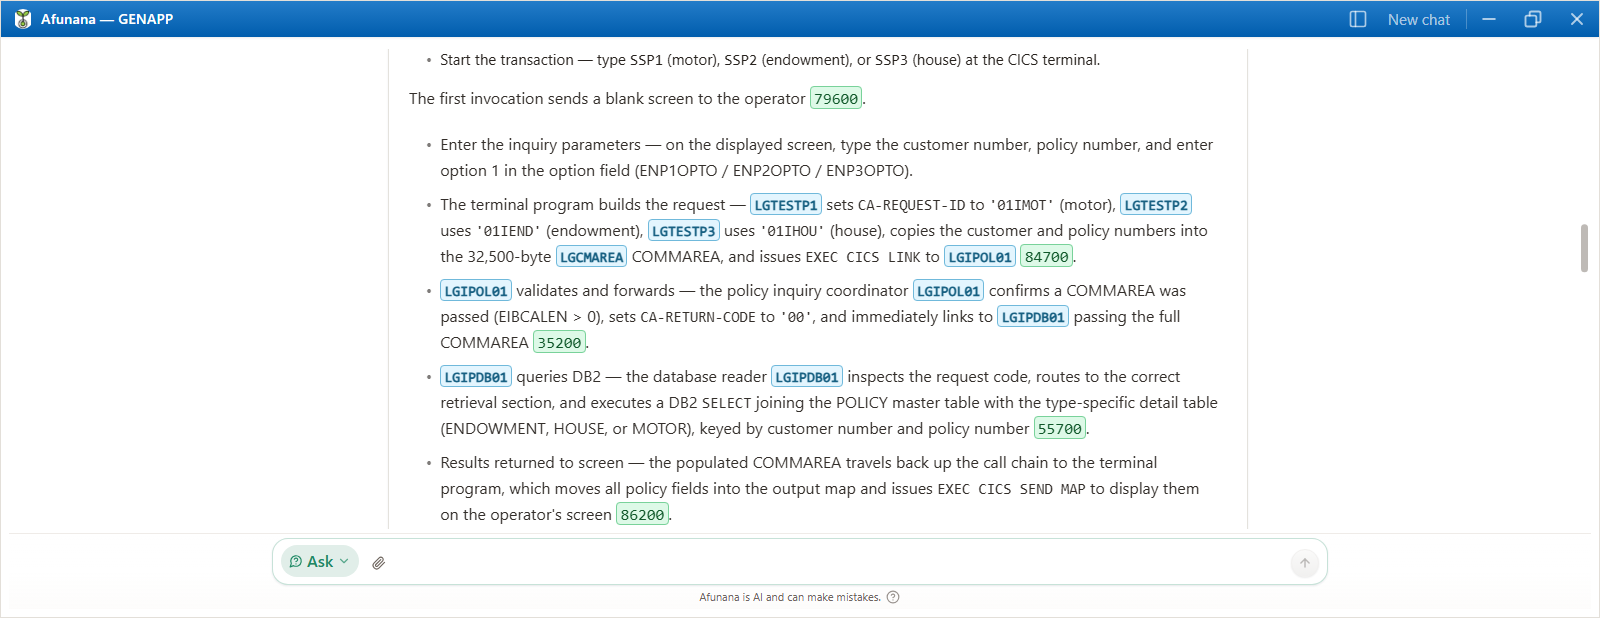Close the Afunana window

pos(1577,19)
